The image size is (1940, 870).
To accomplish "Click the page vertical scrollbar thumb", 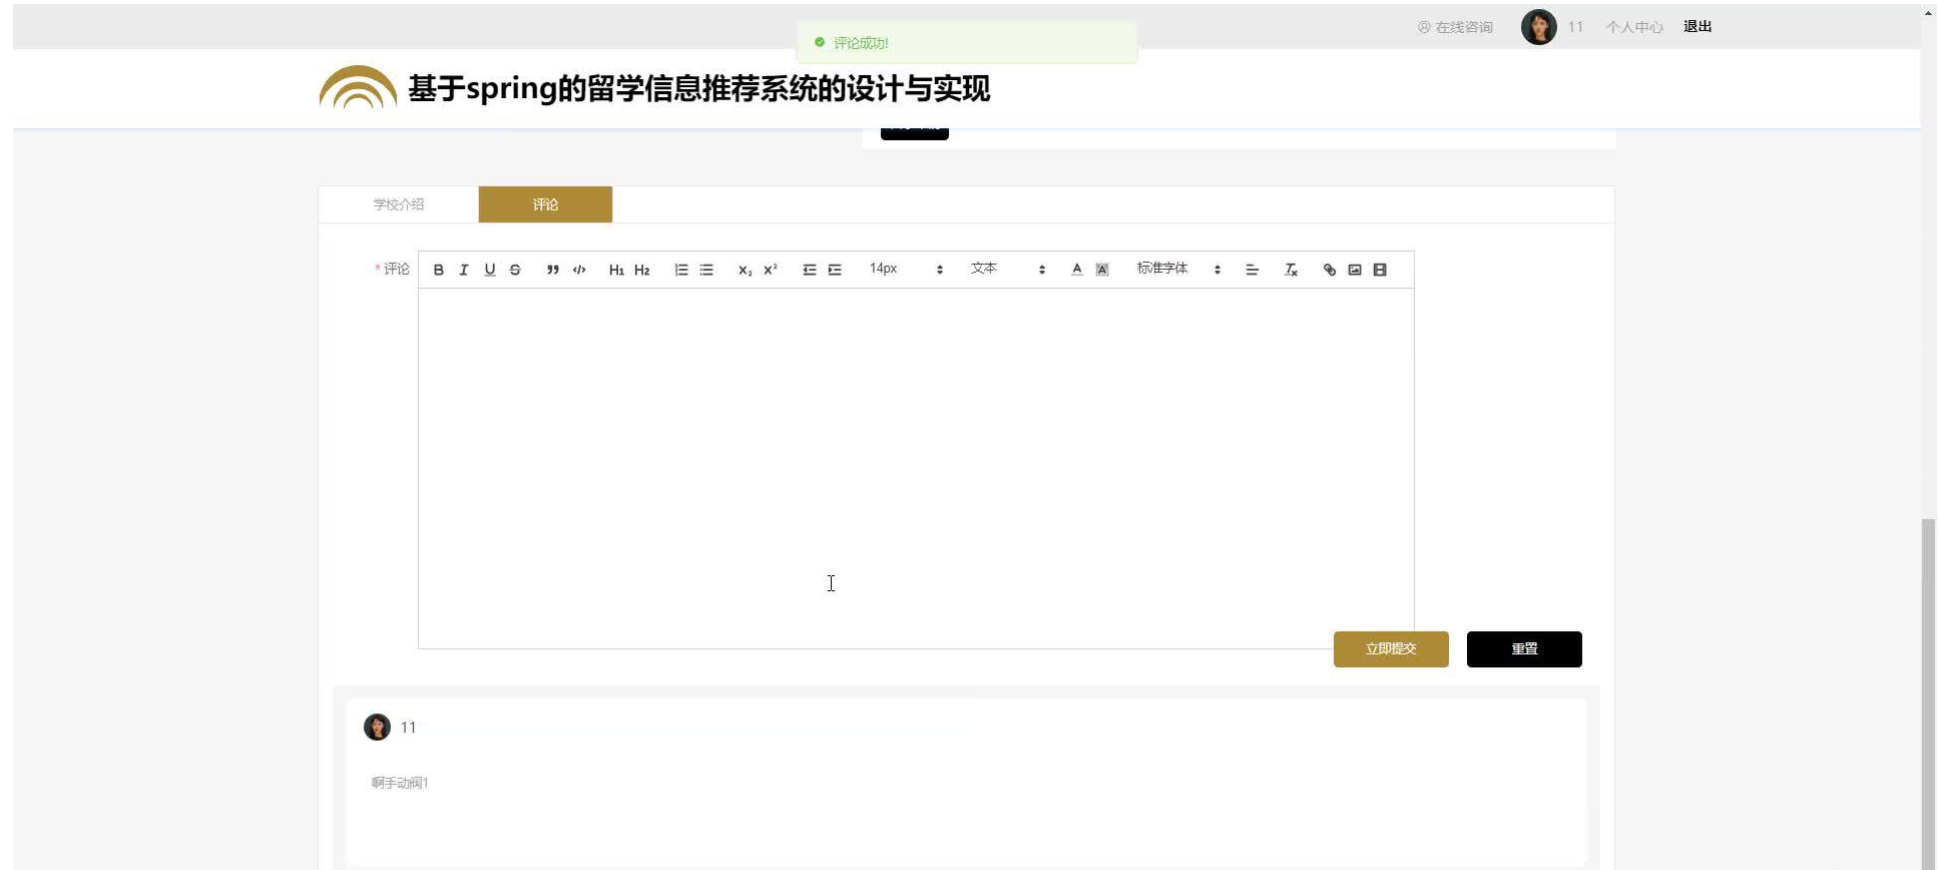I will pos(1929,694).
